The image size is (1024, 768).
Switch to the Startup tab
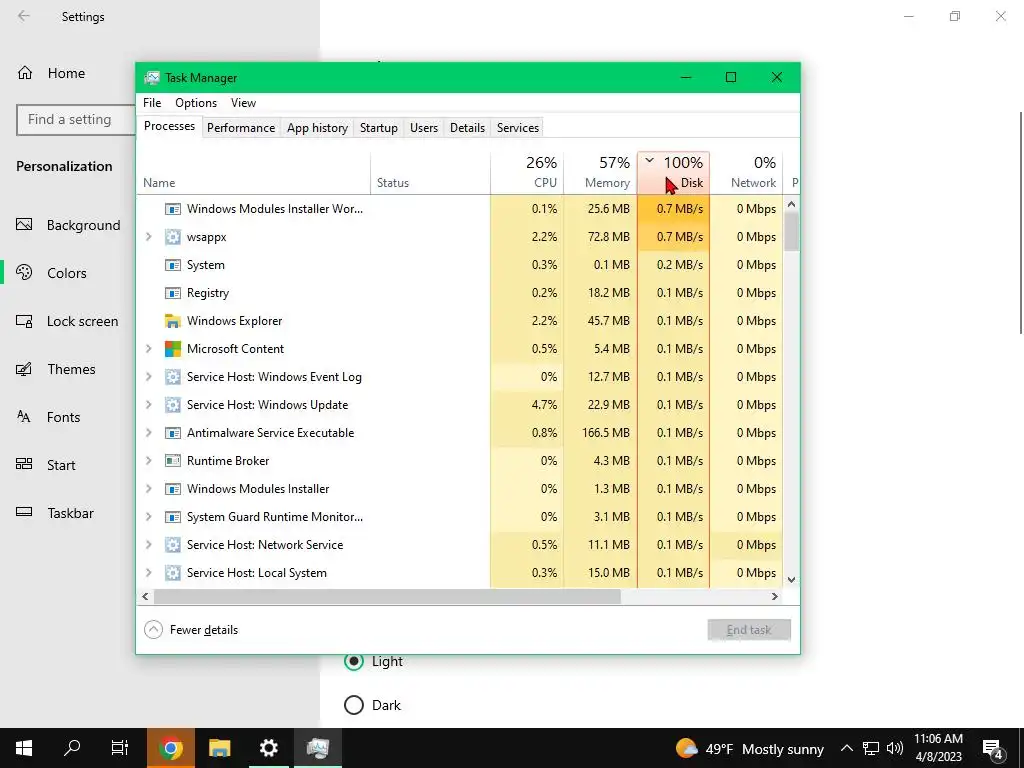tap(379, 128)
